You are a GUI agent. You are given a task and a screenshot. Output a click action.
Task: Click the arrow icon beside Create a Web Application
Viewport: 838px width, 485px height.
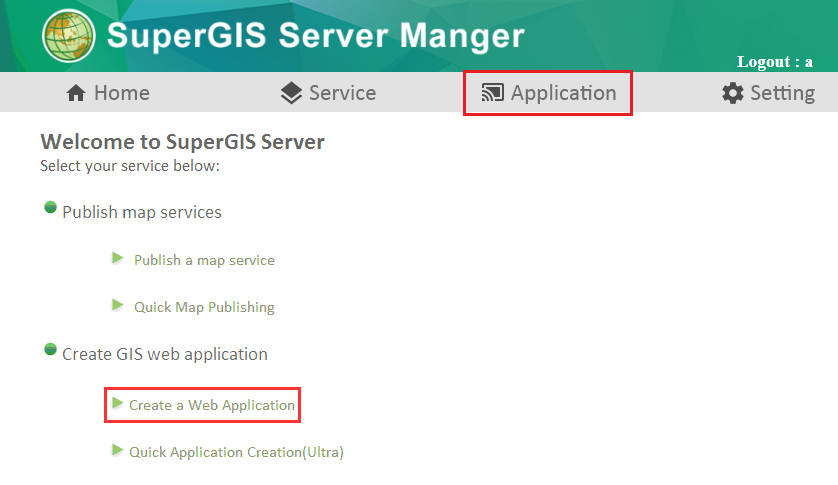point(118,403)
